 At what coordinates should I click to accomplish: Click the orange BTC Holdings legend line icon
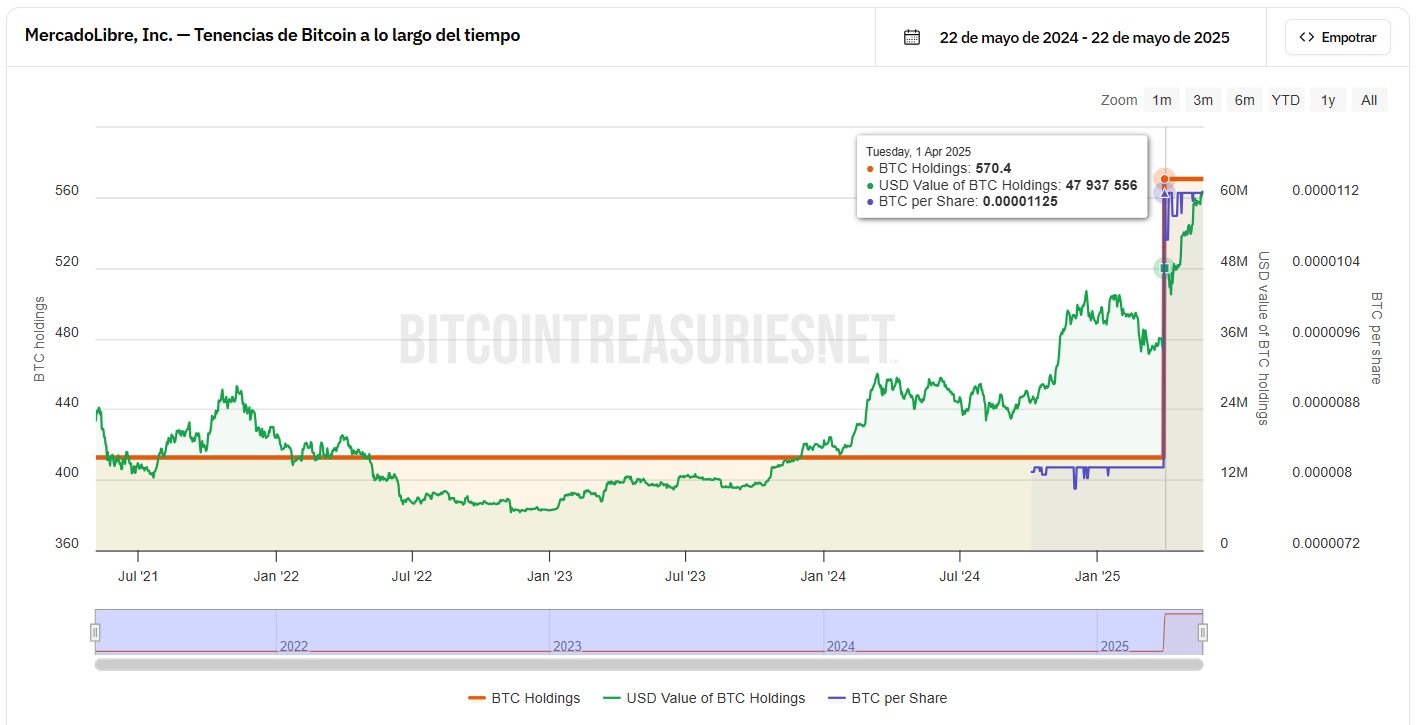(x=476, y=698)
